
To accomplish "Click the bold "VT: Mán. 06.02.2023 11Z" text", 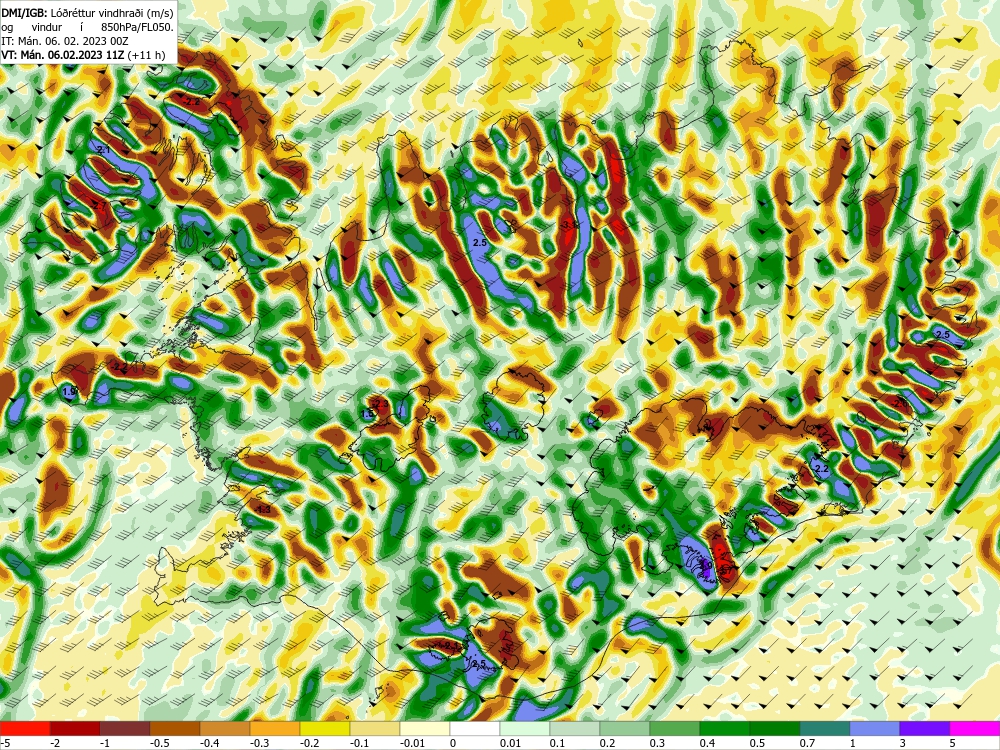I will (63, 55).
